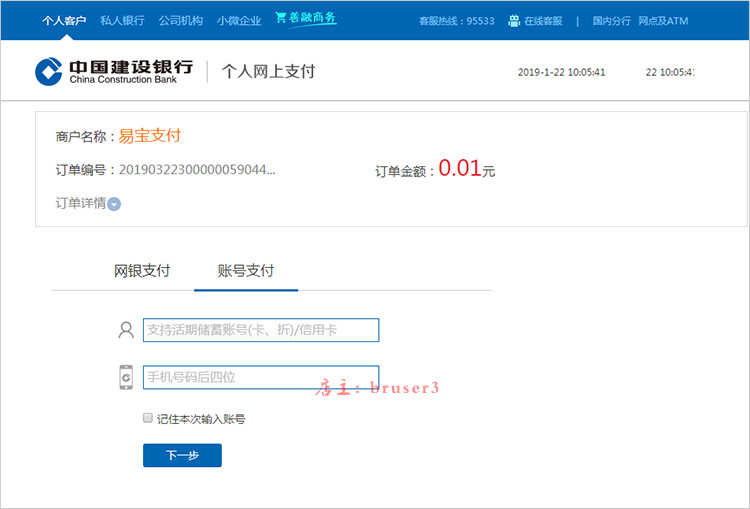Click the user silhouette icon beside account field

click(x=126, y=330)
